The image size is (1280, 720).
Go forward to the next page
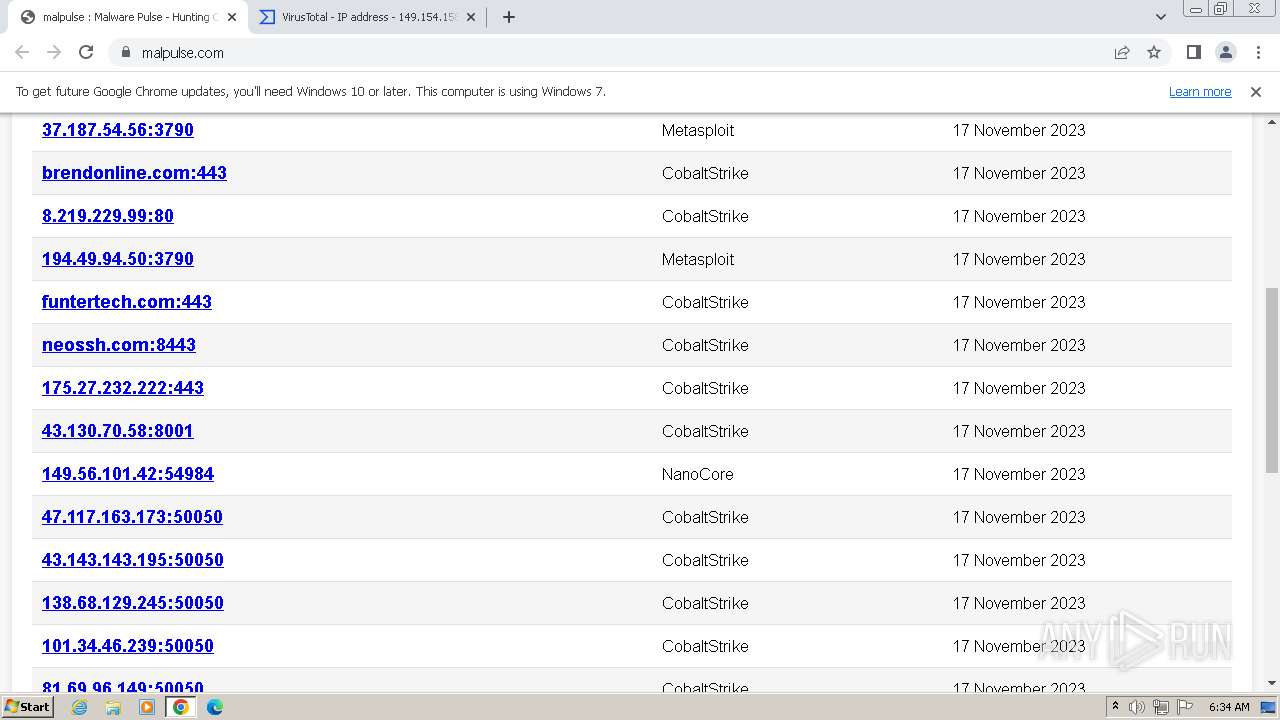tap(54, 52)
